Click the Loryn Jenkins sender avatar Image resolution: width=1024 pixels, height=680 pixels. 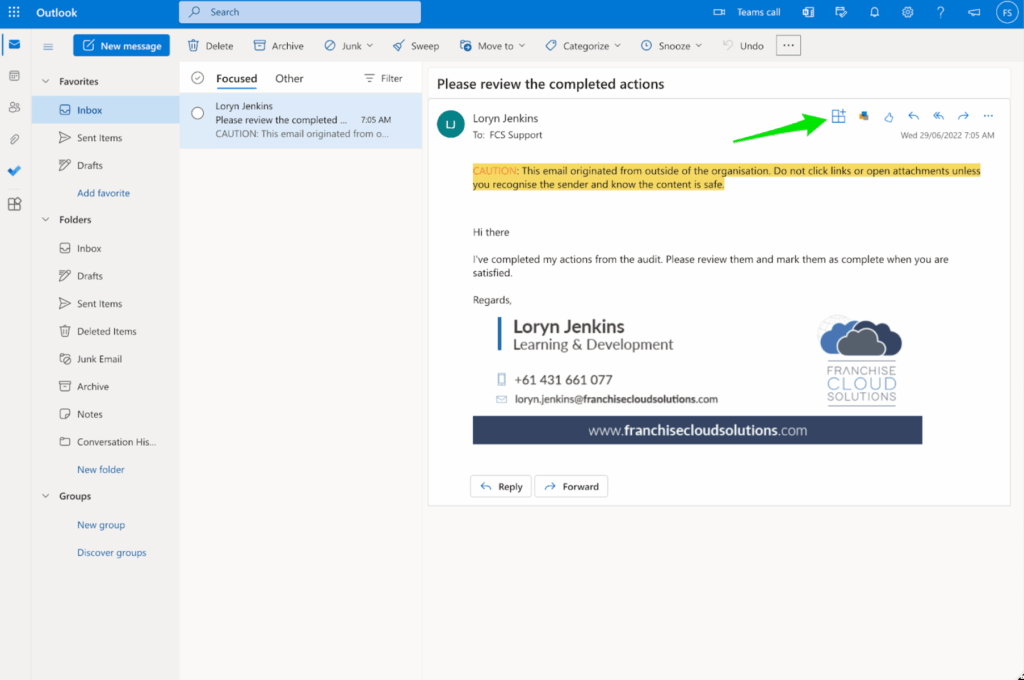451,124
